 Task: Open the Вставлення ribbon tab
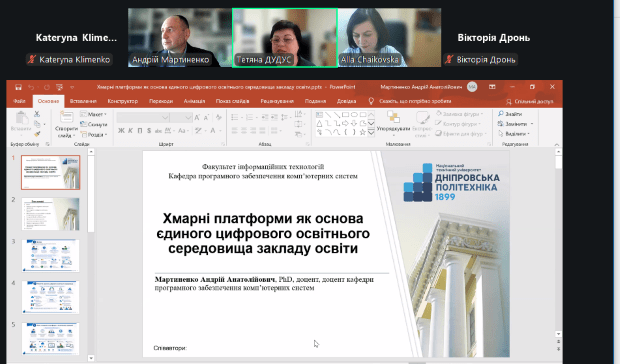(x=83, y=101)
